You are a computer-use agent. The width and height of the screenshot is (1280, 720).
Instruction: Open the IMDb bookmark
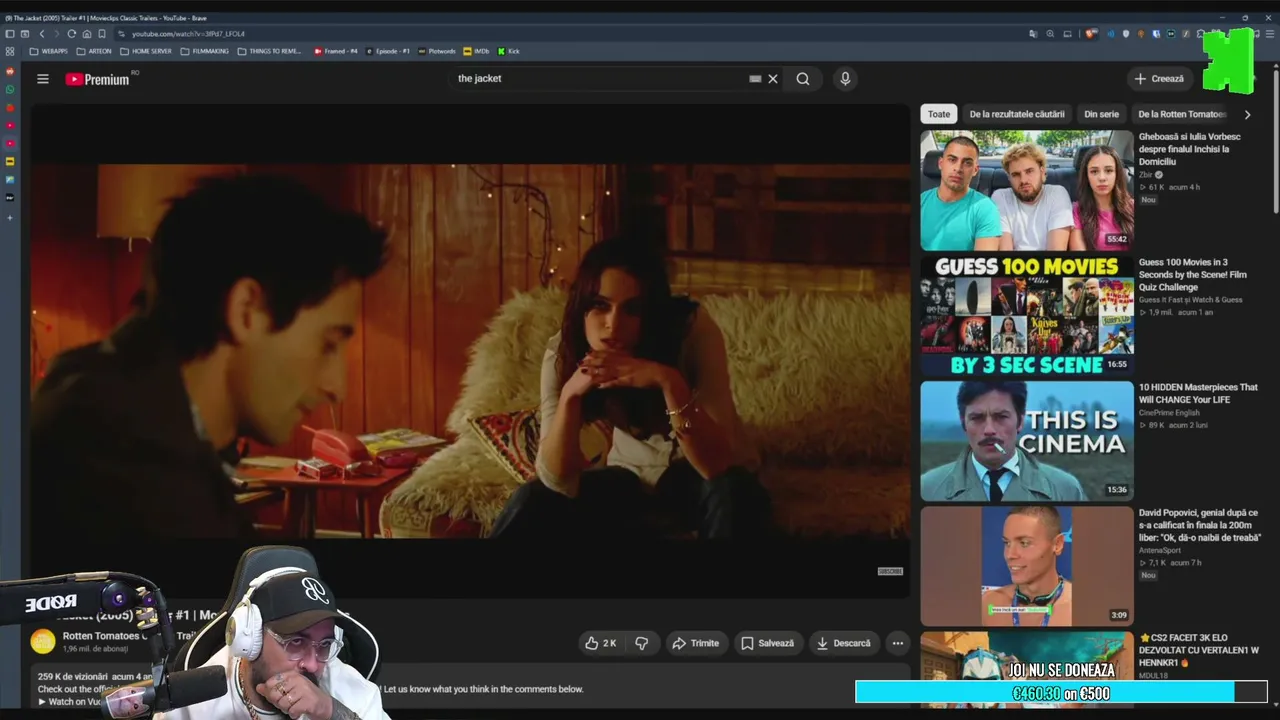[x=477, y=51]
